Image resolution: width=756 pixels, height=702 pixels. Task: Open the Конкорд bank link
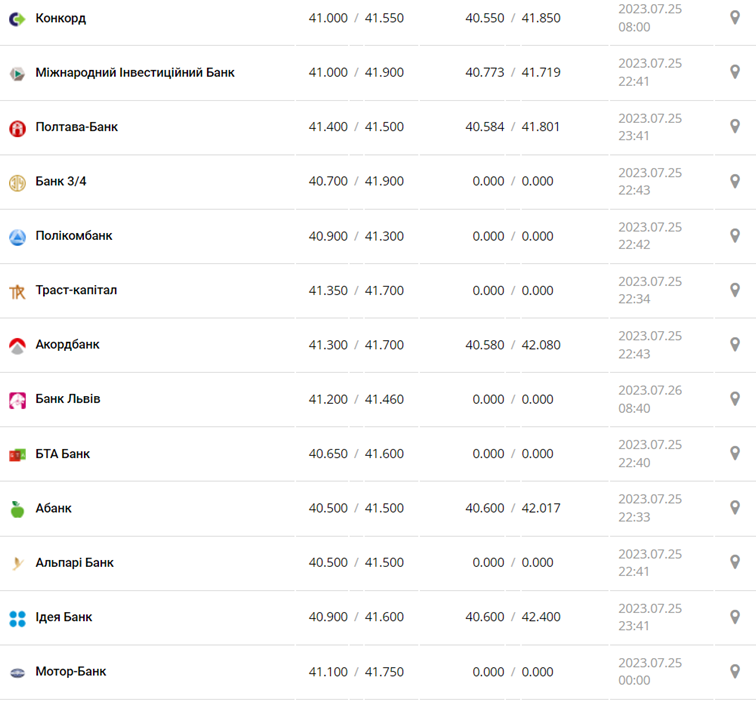[60, 18]
